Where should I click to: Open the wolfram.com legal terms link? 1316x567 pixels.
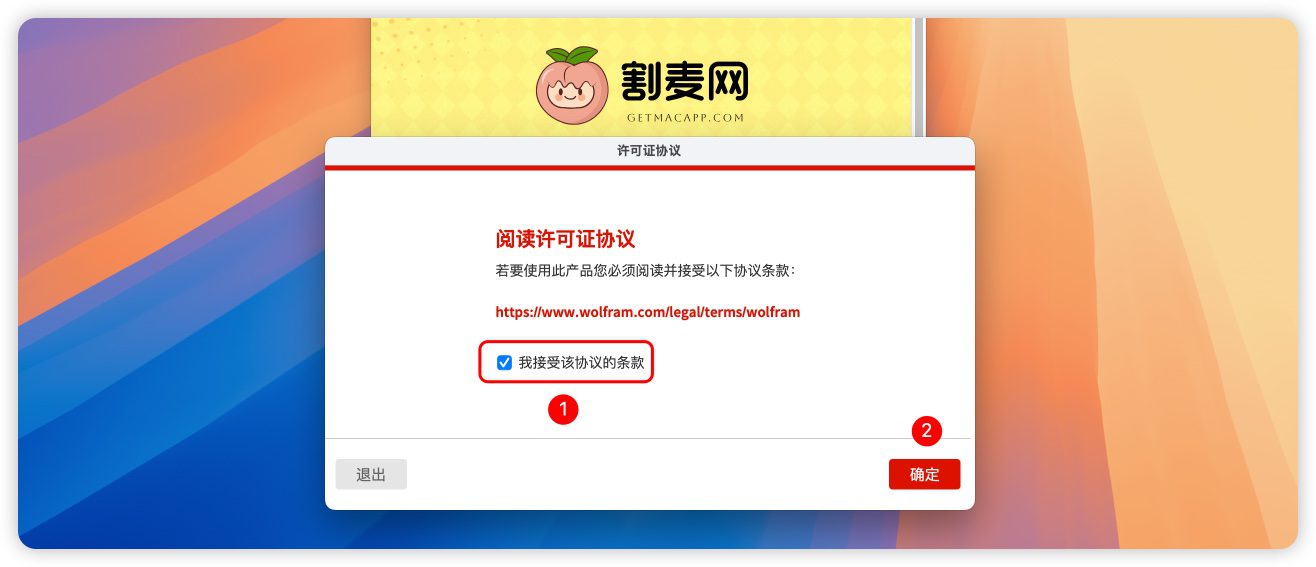pyautogui.click(x=647, y=312)
